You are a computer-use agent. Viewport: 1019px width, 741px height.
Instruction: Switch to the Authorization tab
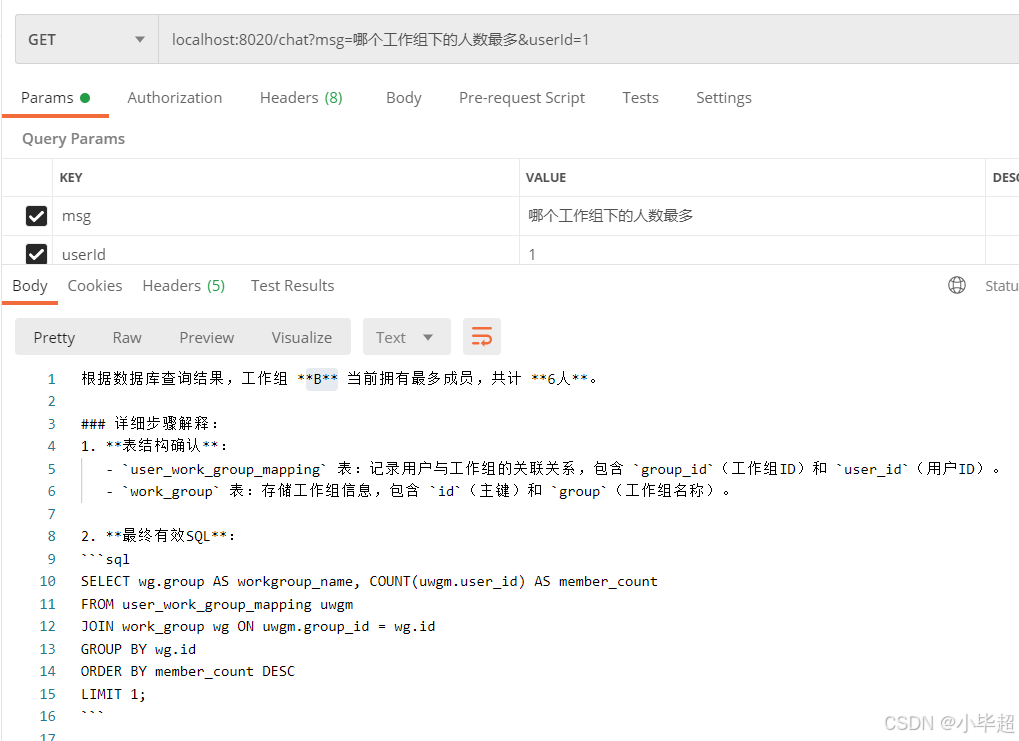(174, 98)
